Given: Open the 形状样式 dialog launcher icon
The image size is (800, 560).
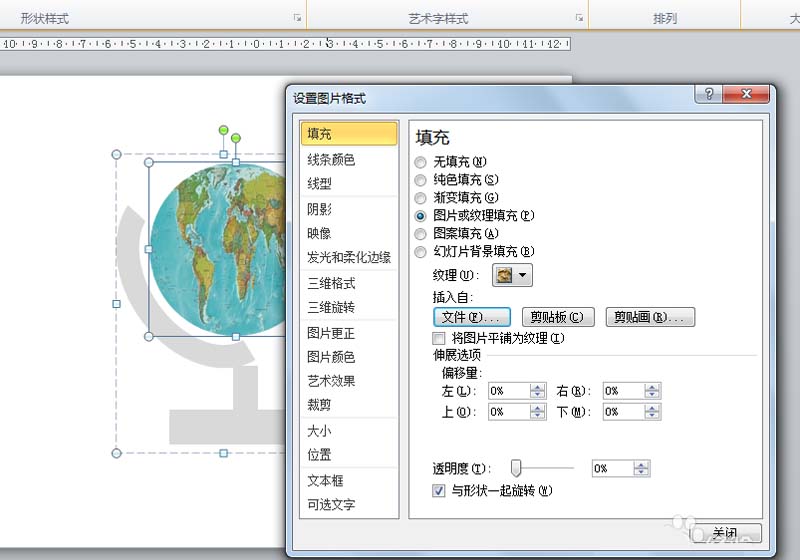Looking at the screenshot, I should click(297, 18).
